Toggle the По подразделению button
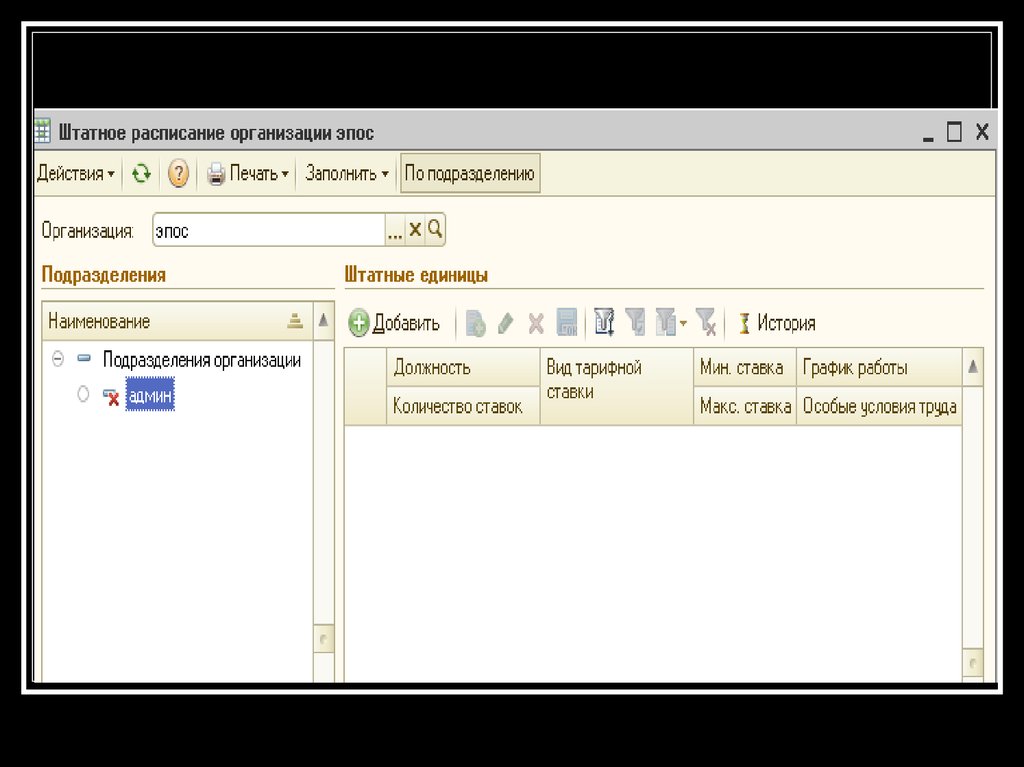 470,174
